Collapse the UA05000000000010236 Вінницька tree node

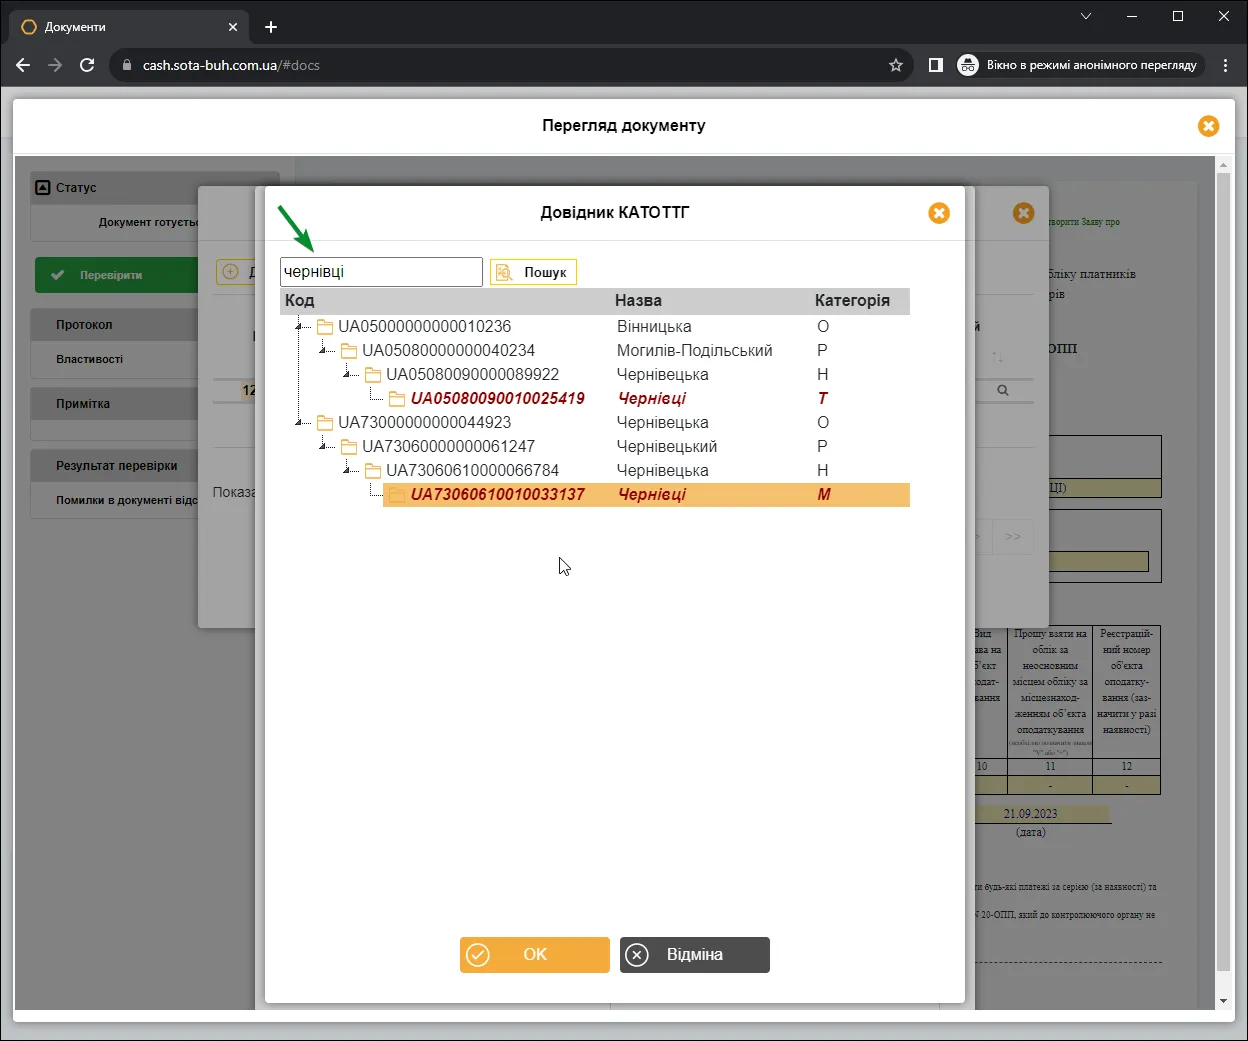(300, 326)
